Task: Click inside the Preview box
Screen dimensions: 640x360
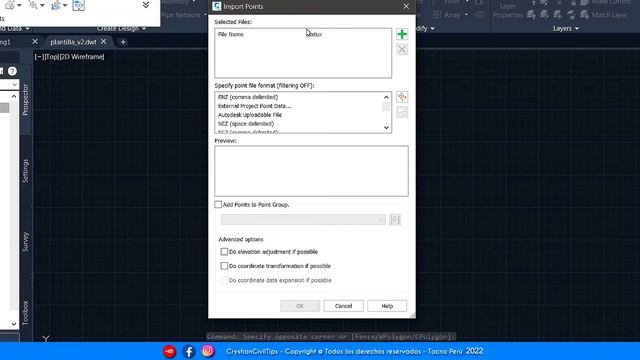Action: [x=311, y=171]
